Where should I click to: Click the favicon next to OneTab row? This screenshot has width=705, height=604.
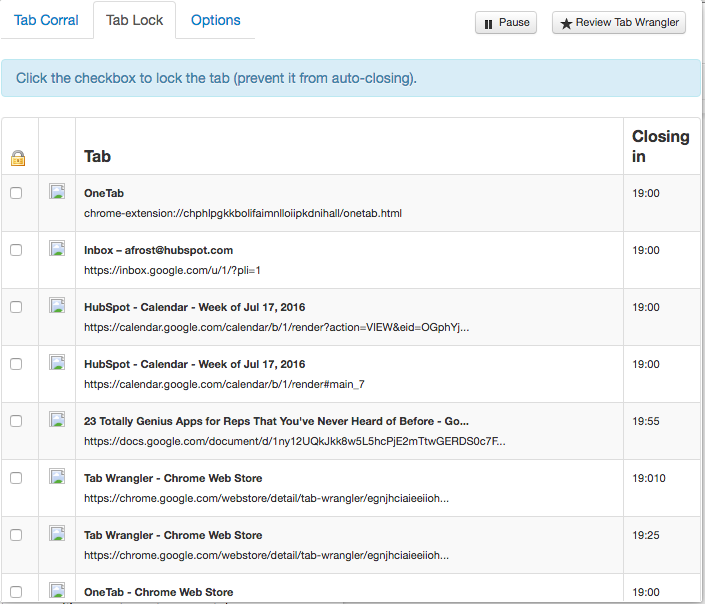[x=57, y=192]
